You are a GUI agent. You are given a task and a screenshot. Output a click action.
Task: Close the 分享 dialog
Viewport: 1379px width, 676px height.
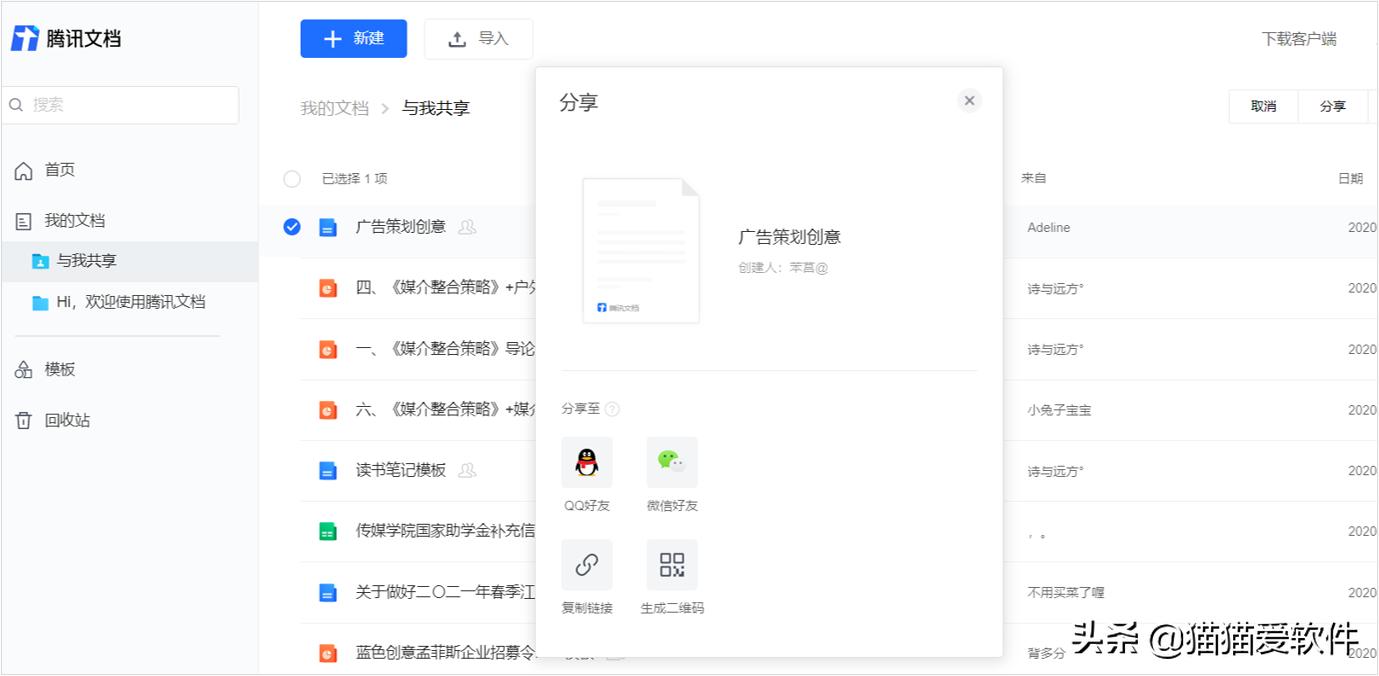point(968,100)
